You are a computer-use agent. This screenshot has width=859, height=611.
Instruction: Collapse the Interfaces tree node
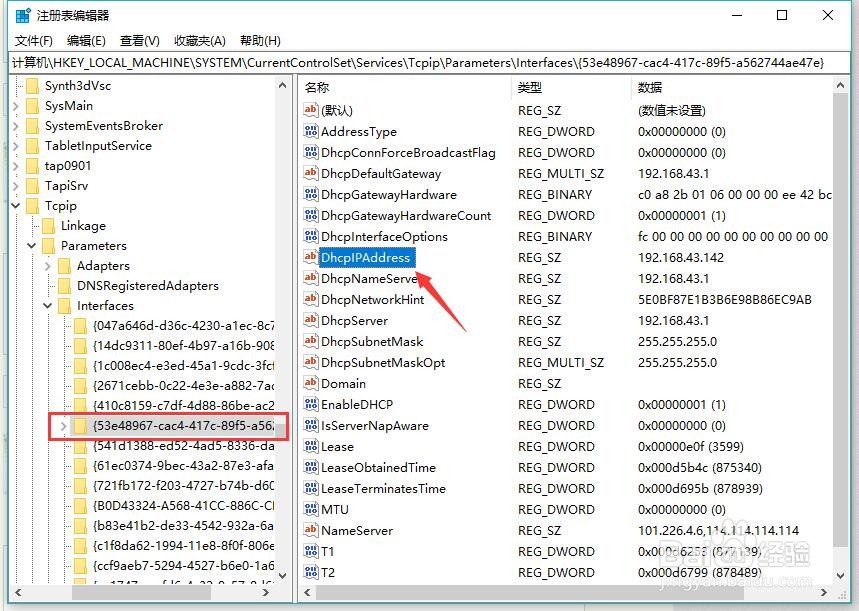coord(48,305)
